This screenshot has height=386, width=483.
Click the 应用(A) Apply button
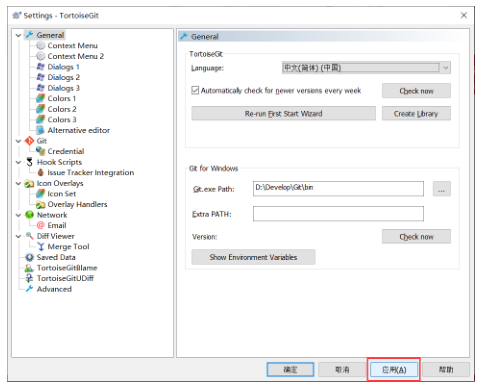pyautogui.click(x=394, y=370)
